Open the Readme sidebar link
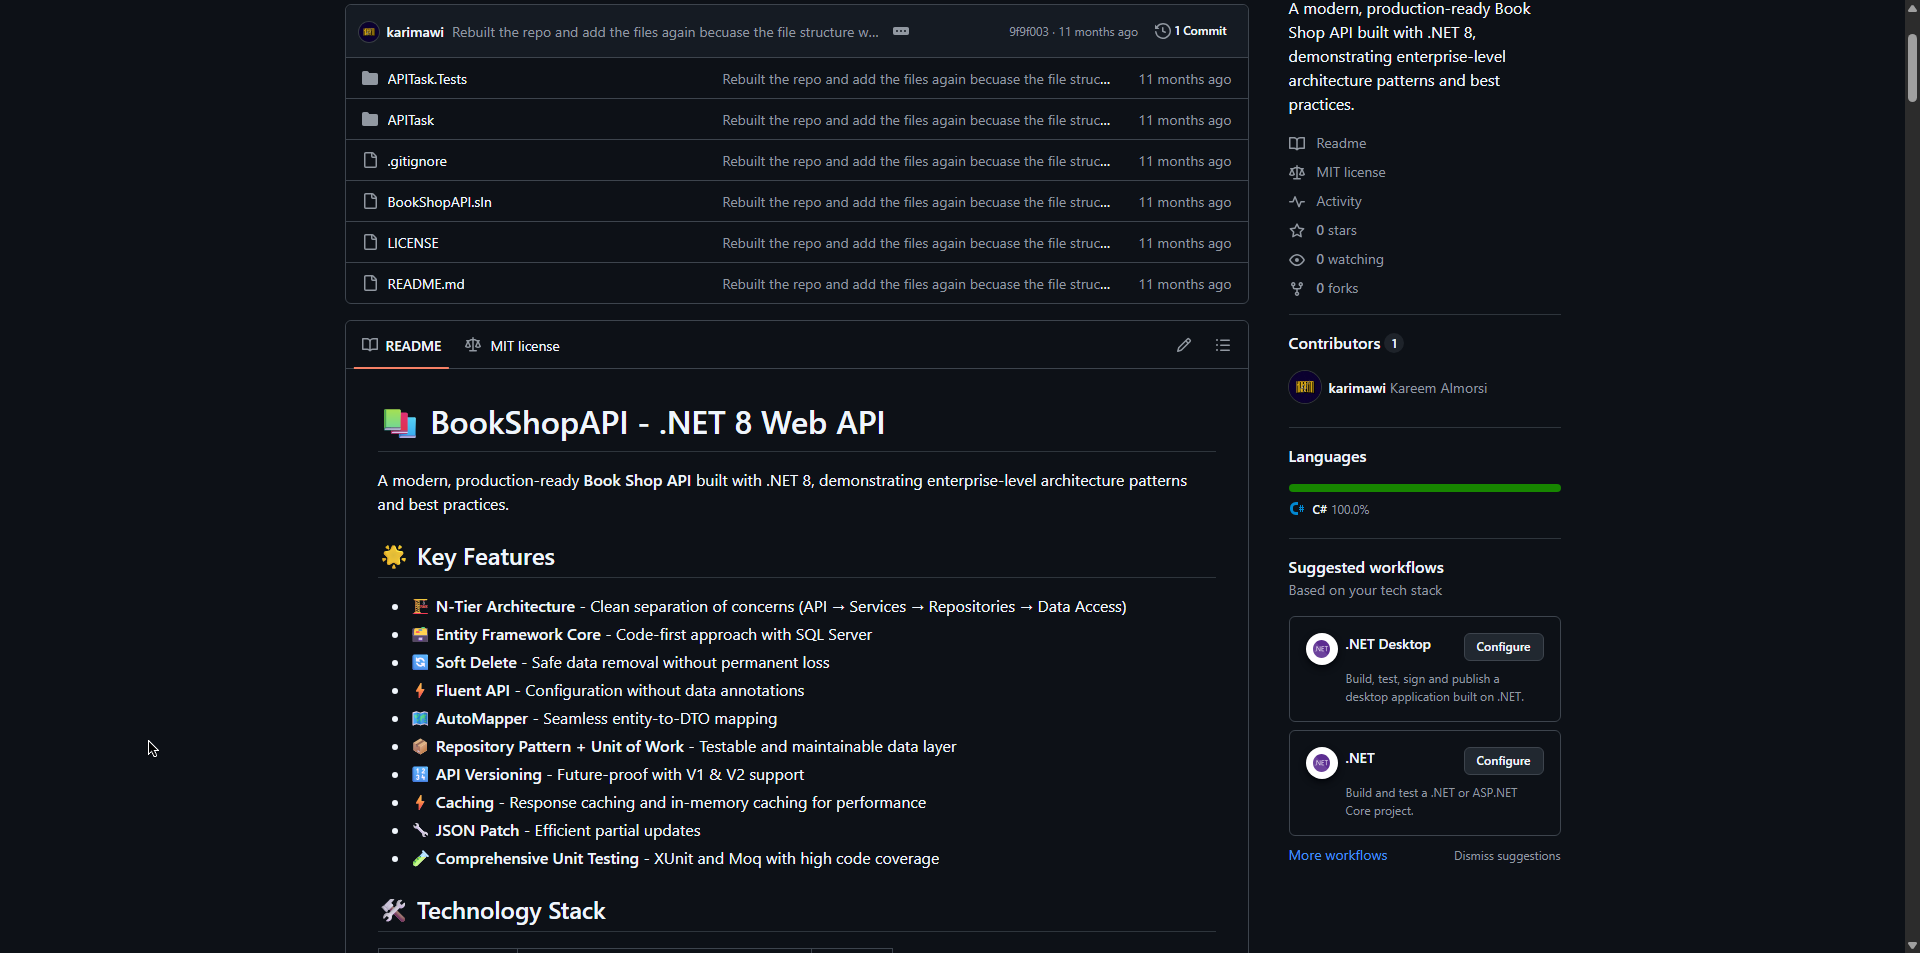Screen dimensions: 1920x953 1341,143
